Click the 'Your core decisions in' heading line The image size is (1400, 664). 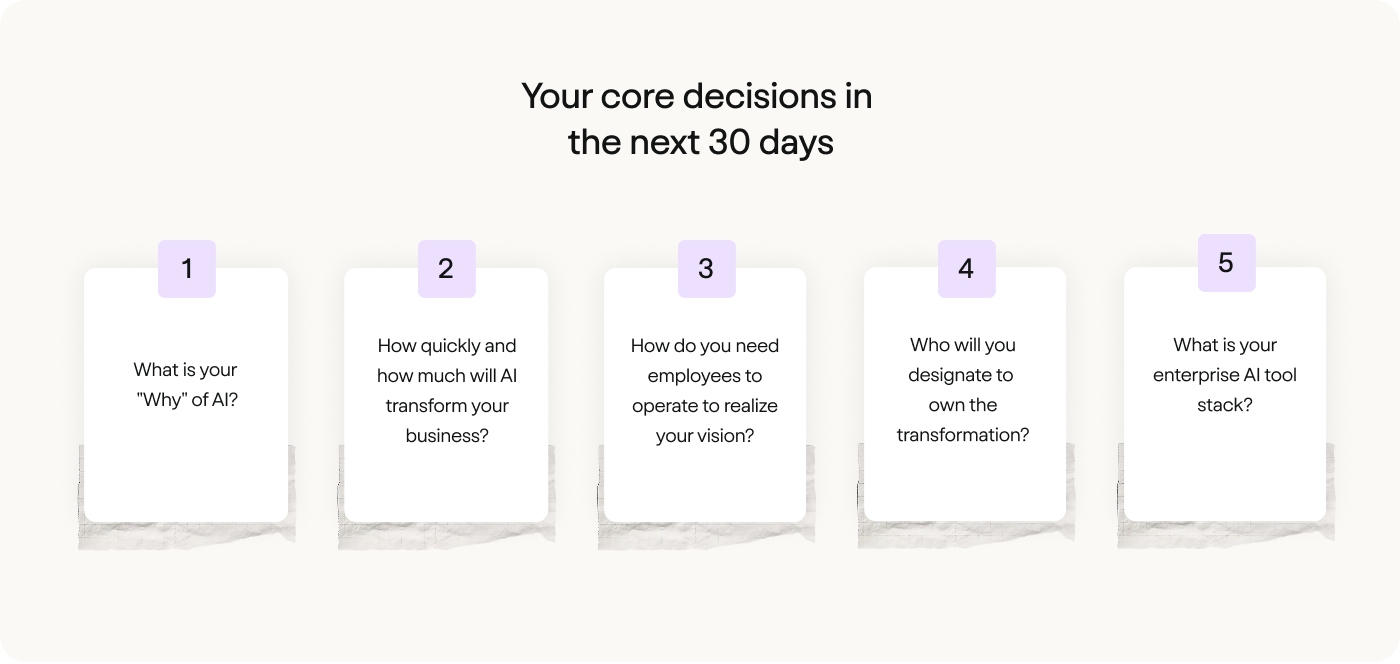click(x=697, y=97)
